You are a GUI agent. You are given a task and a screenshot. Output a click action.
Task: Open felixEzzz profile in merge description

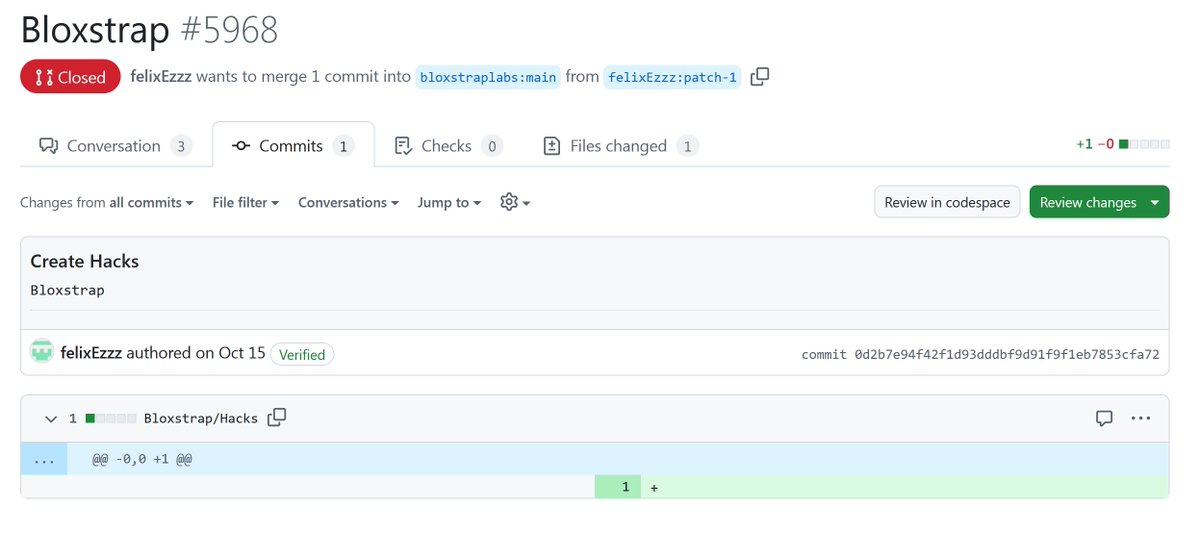click(161, 76)
